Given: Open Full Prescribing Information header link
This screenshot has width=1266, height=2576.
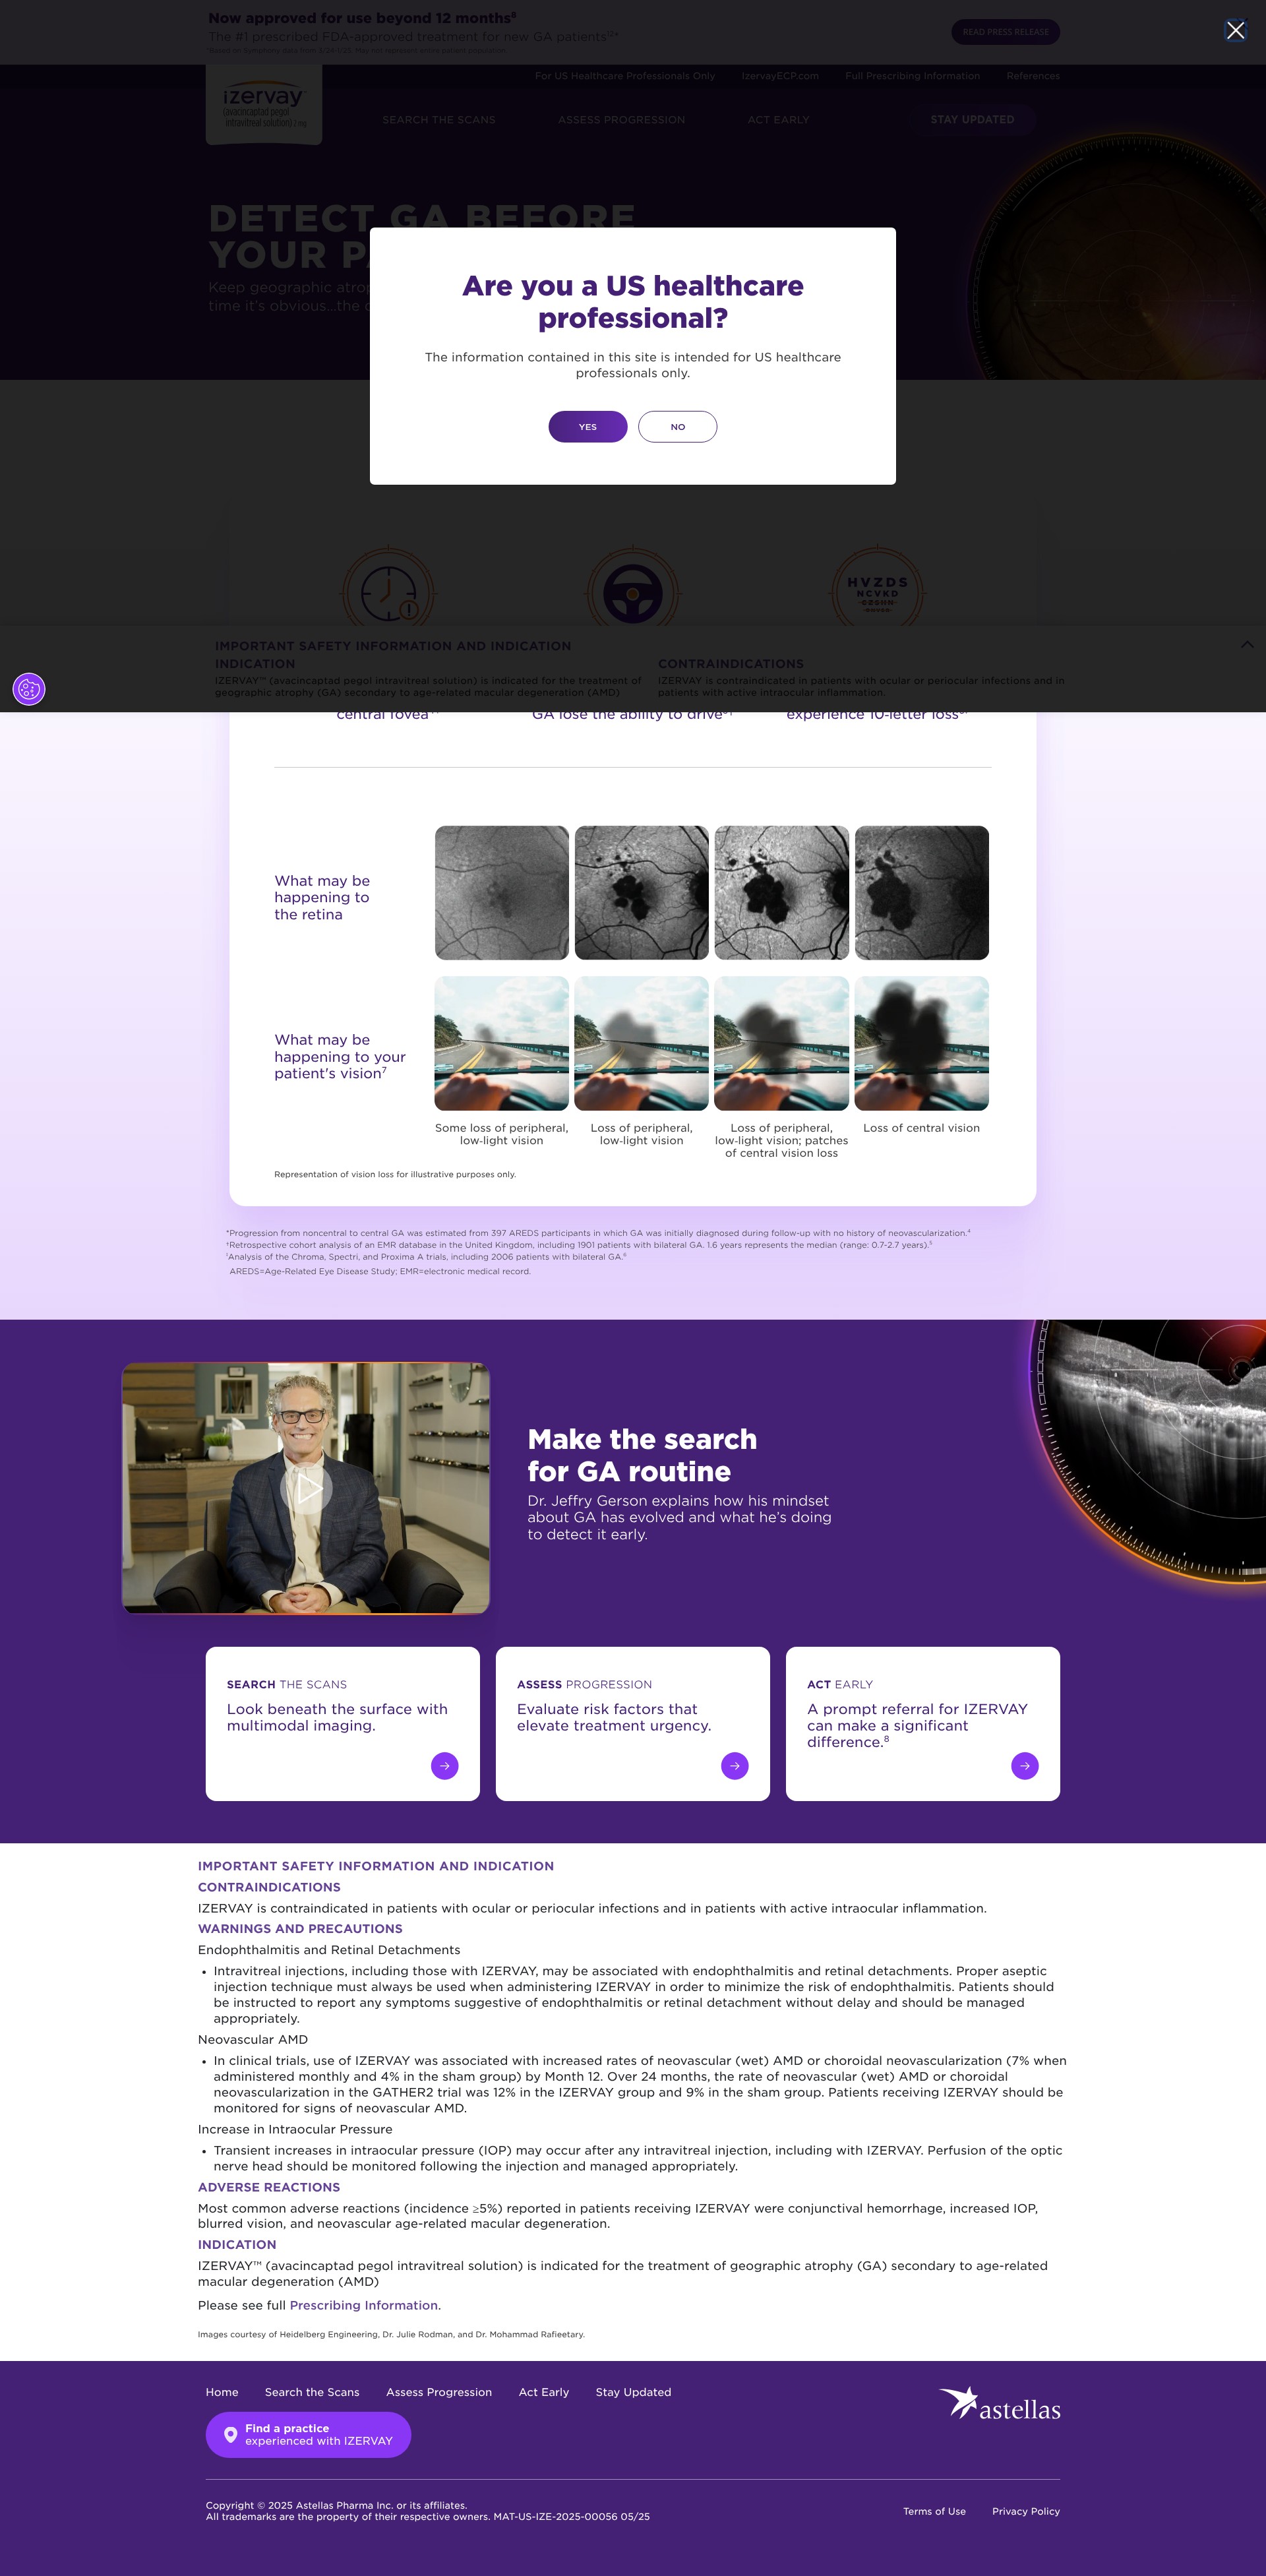Looking at the screenshot, I should click(912, 76).
